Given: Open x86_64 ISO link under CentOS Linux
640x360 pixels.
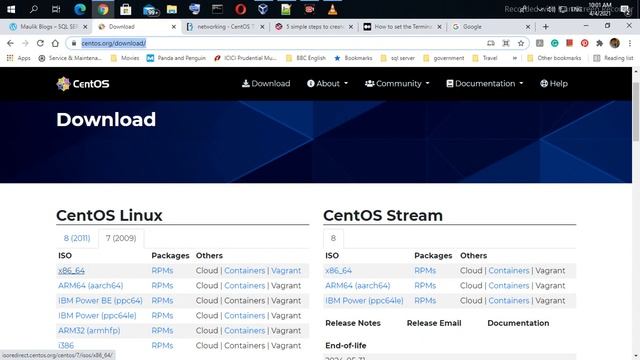Looking at the screenshot, I should pyautogui.click(x=71, y=271).
